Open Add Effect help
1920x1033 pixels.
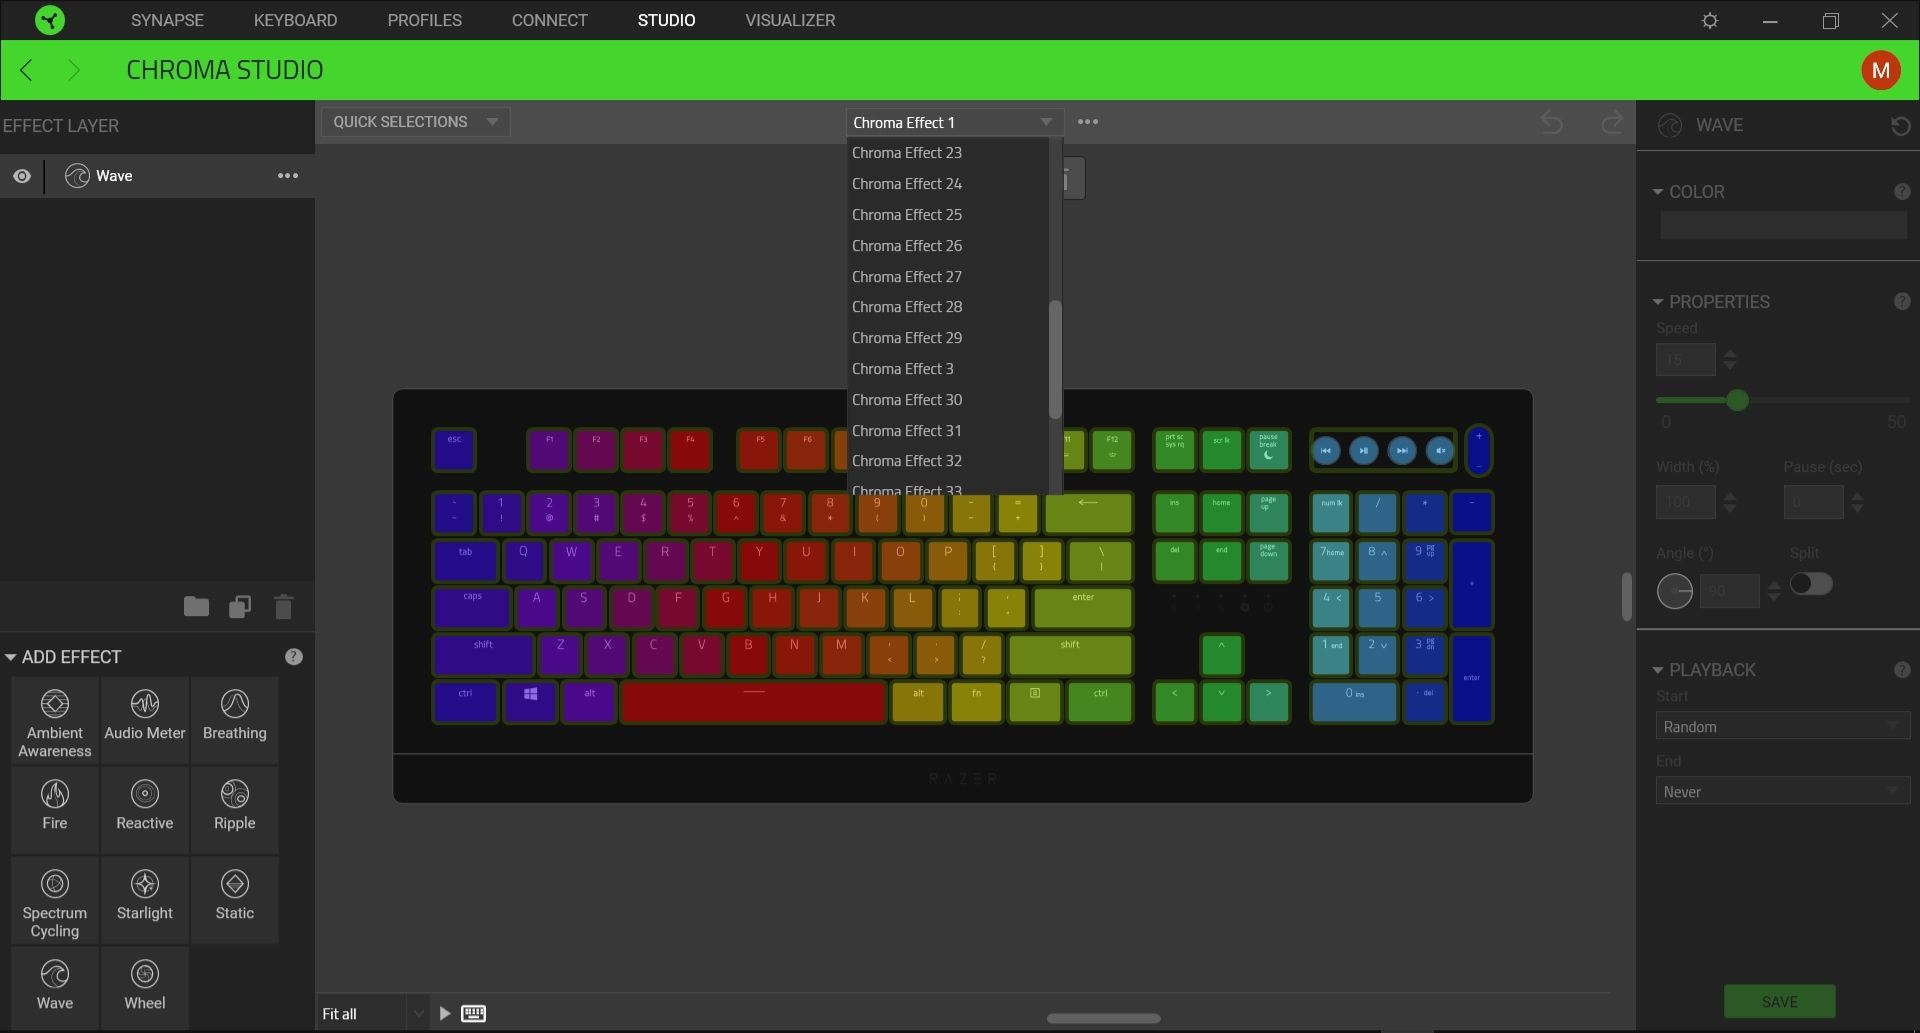click(293, 657)
